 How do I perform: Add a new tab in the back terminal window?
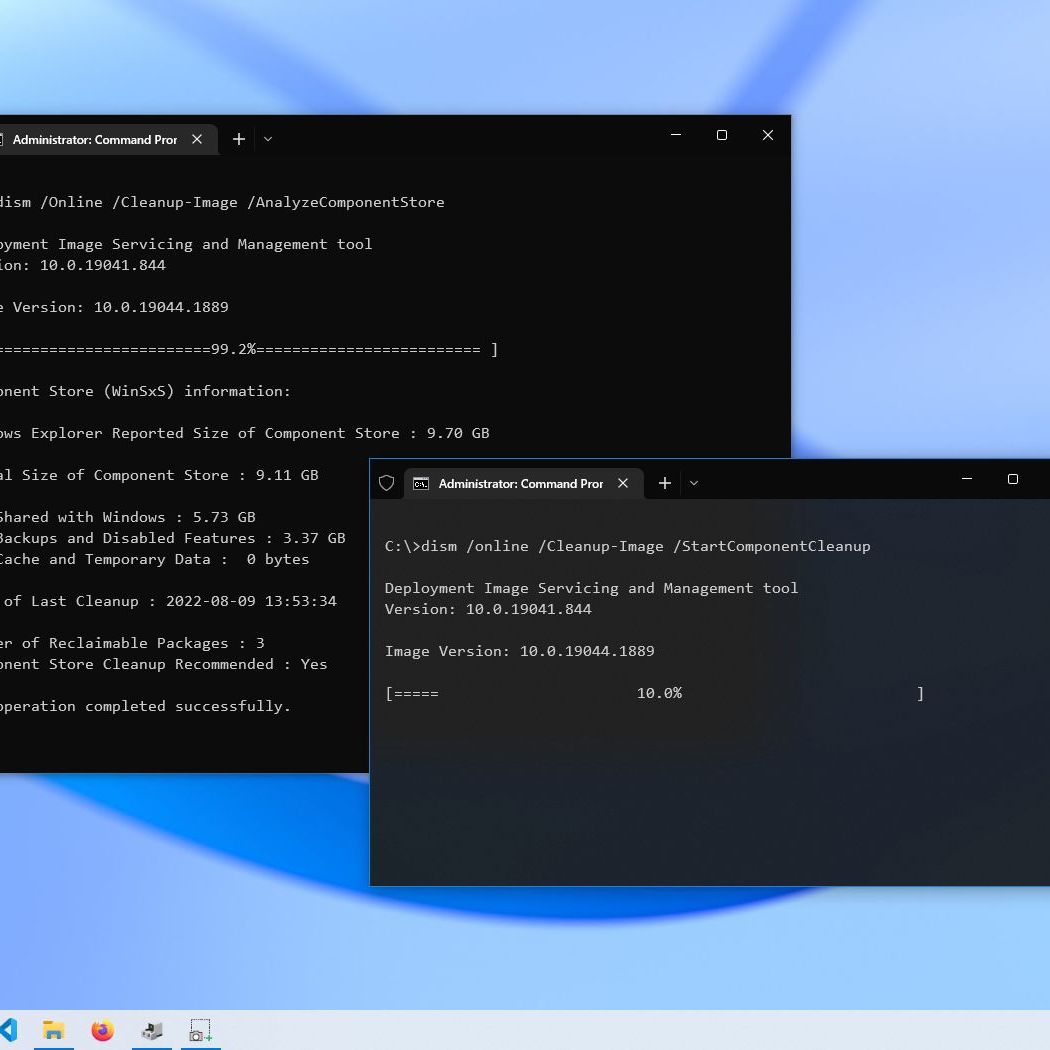pyautogui.click(x=238, y=139)
